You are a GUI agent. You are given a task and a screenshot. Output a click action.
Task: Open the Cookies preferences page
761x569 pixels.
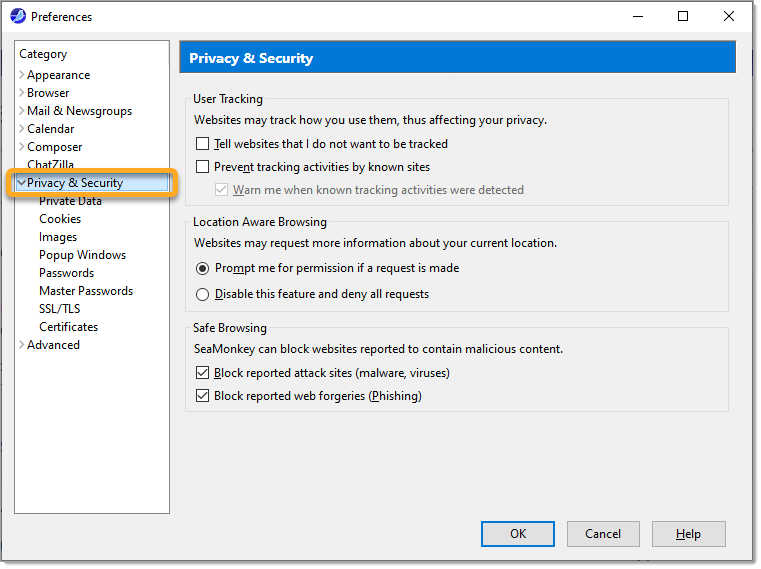click(x=60, y=219)
